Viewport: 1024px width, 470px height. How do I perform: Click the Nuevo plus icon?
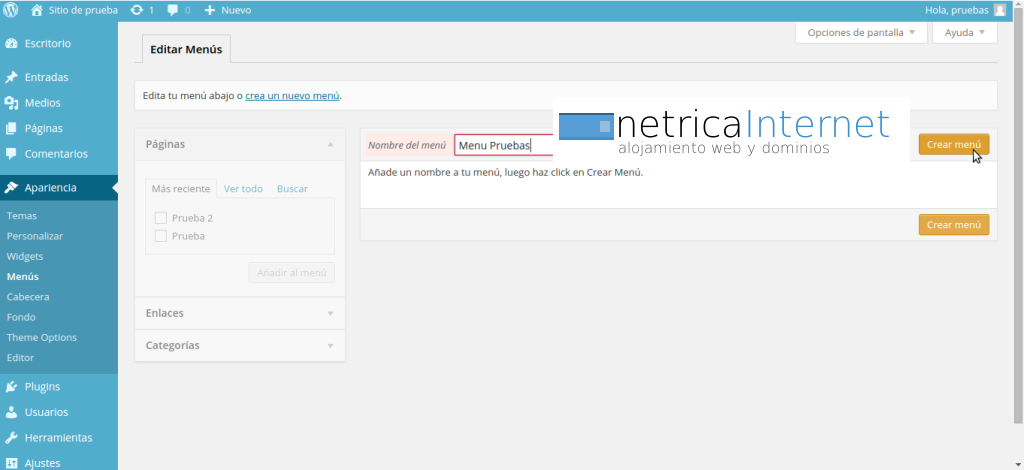[210, 10]
